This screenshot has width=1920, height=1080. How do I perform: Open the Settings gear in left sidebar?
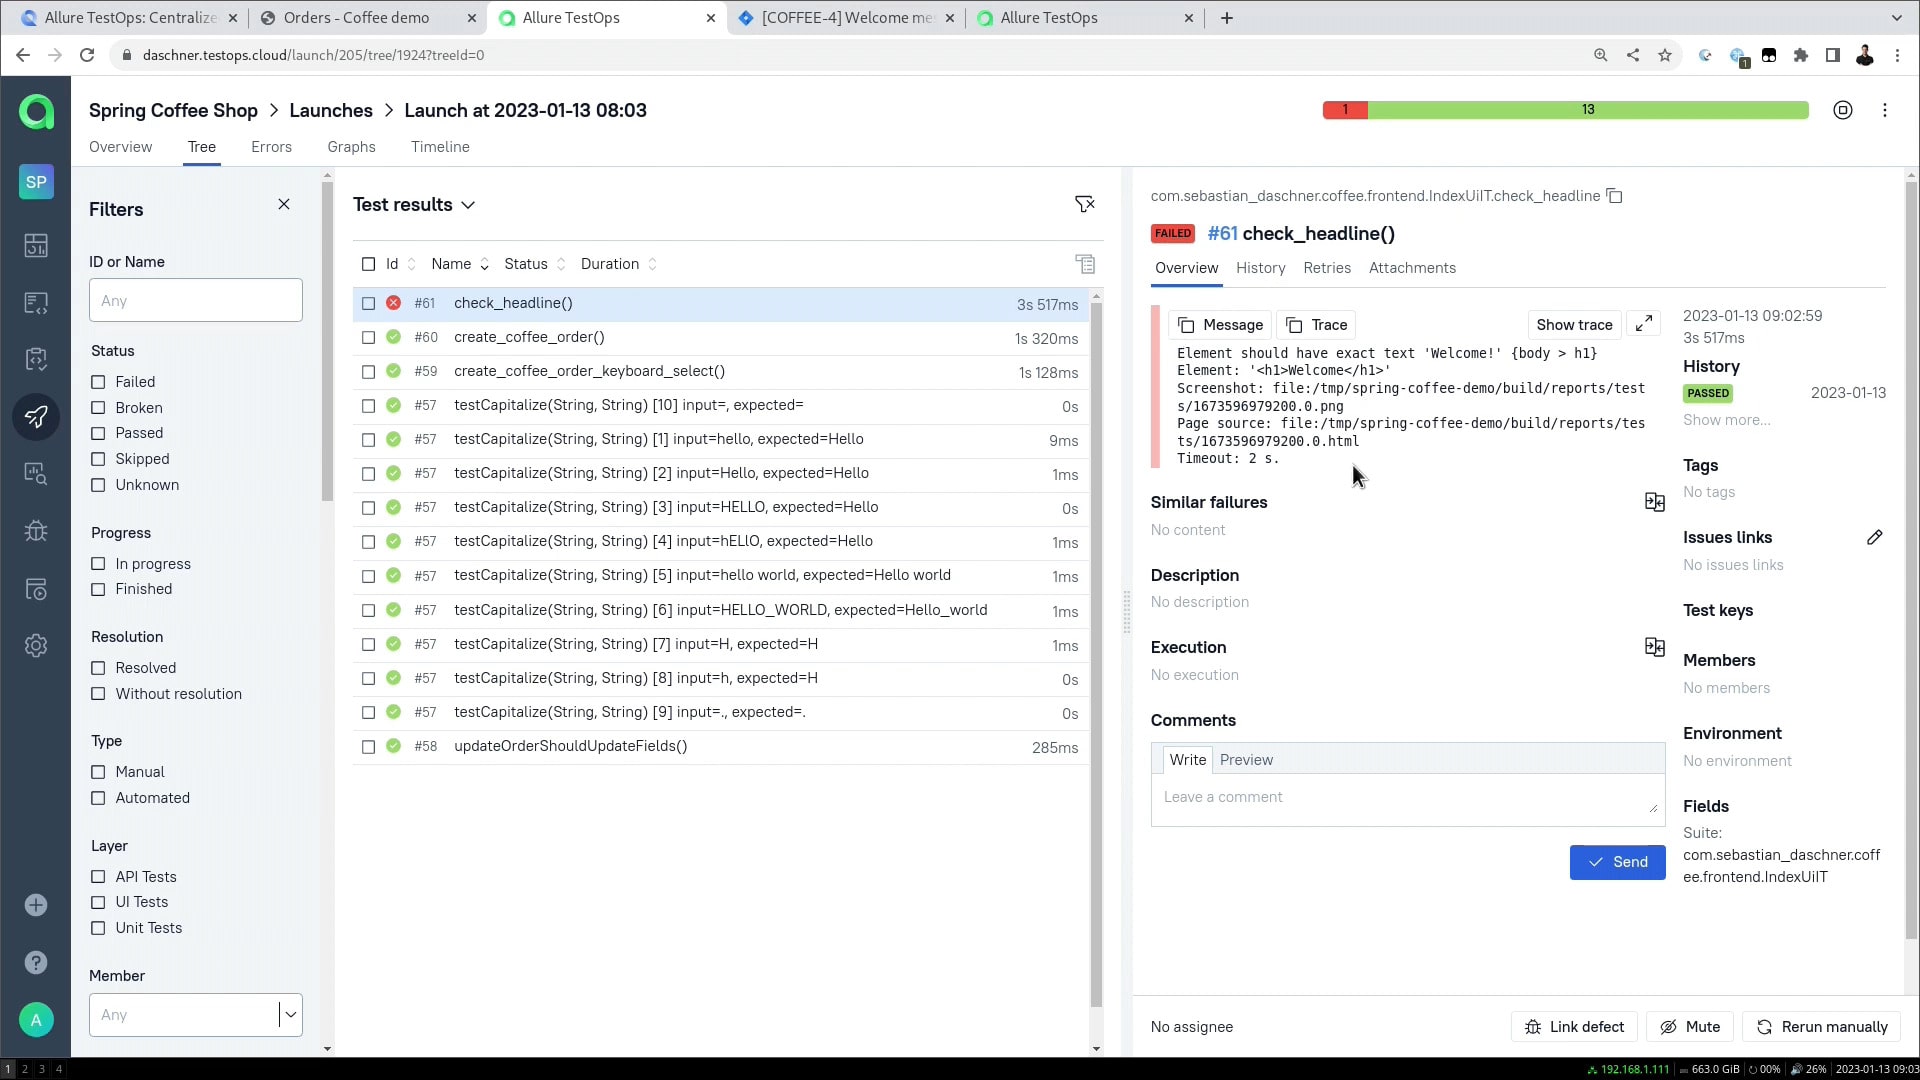click(36, 646)
